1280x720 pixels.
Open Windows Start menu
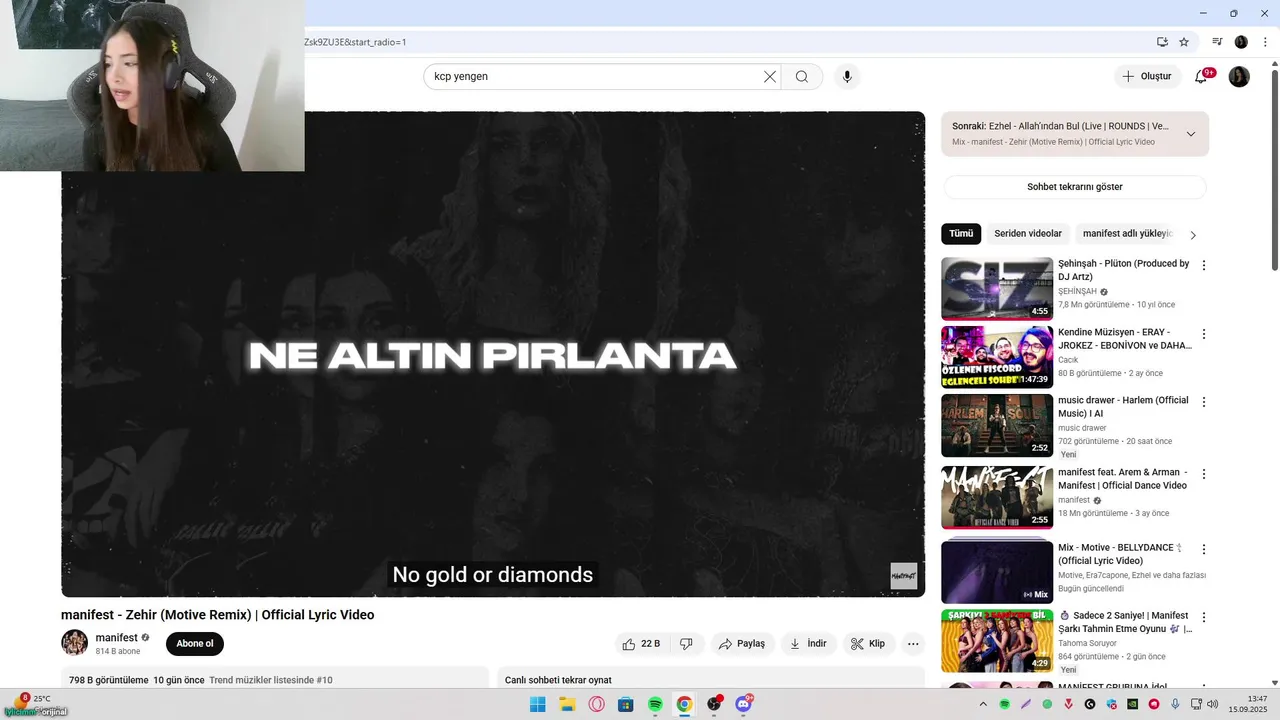click(x=537, y=704)
